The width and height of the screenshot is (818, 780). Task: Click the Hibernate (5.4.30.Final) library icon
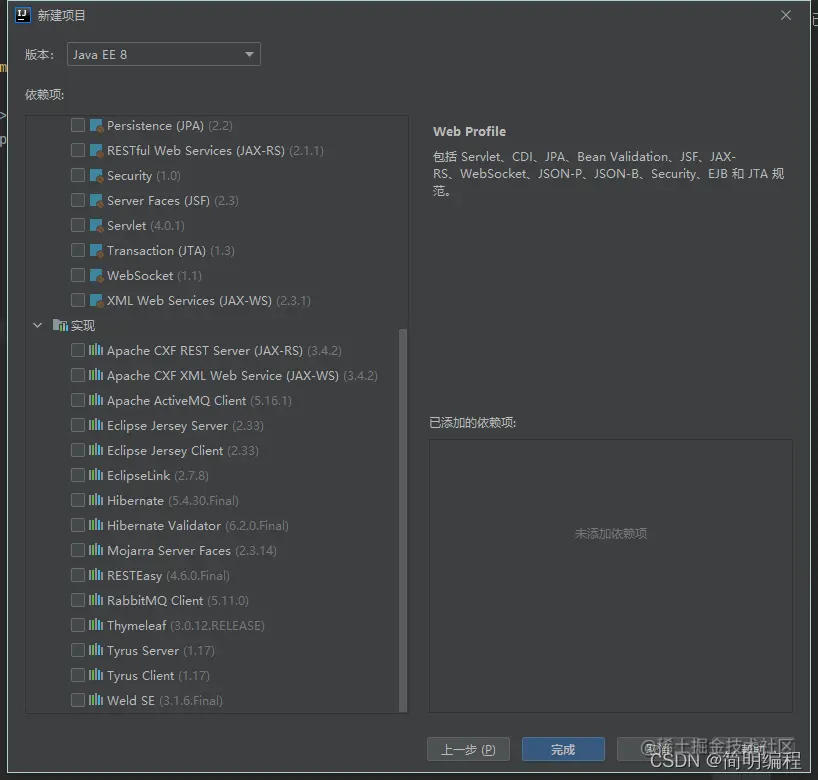coord(95,500)
